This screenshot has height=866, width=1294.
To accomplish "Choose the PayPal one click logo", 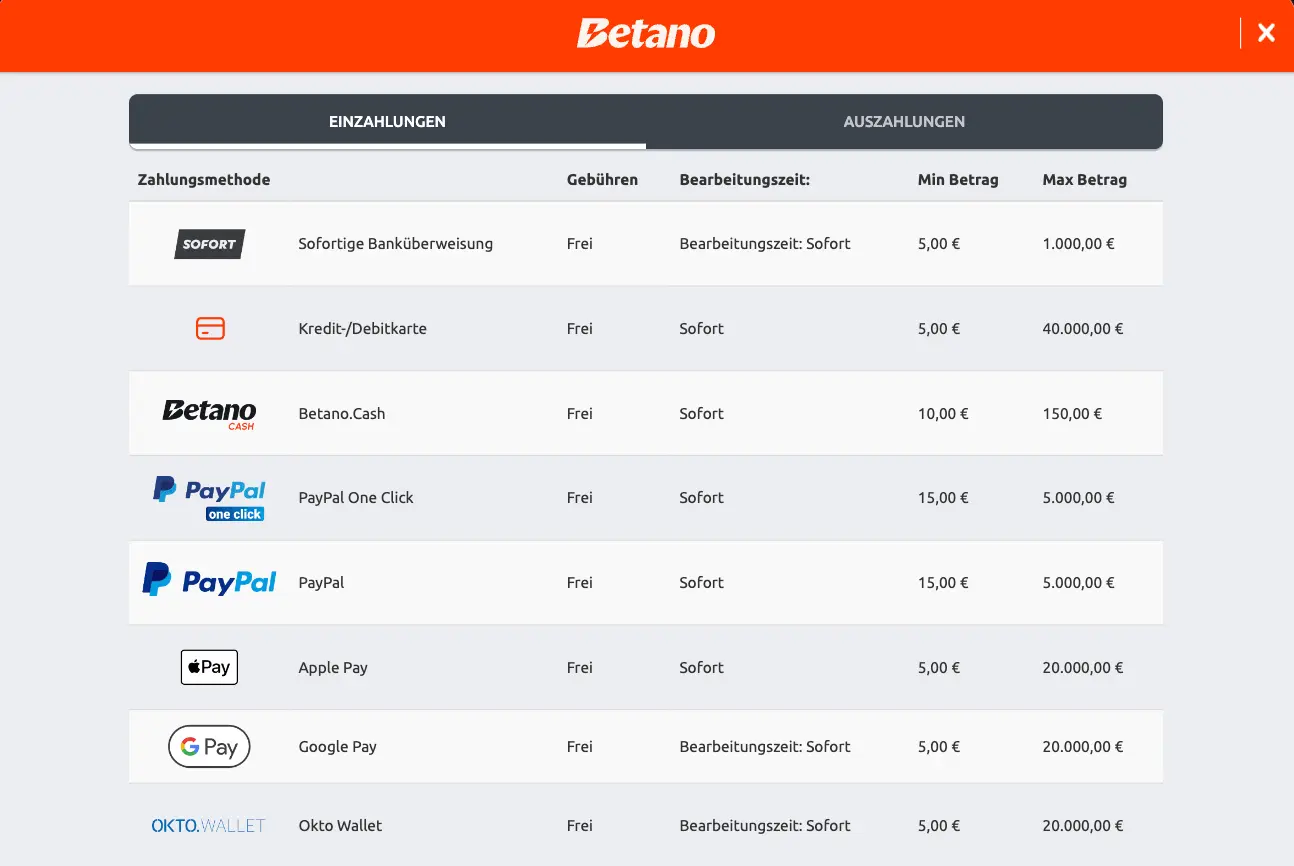I will (209, 498).
